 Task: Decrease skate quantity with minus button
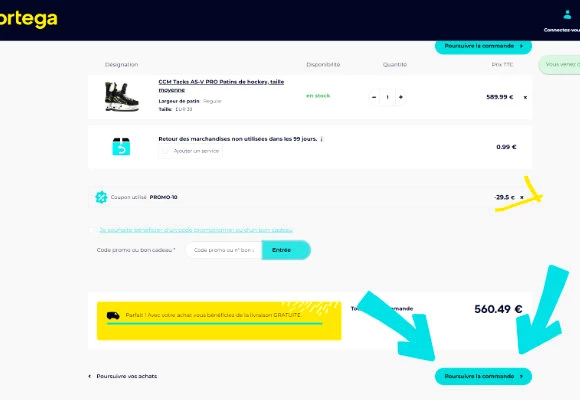(x=374, y=97)
